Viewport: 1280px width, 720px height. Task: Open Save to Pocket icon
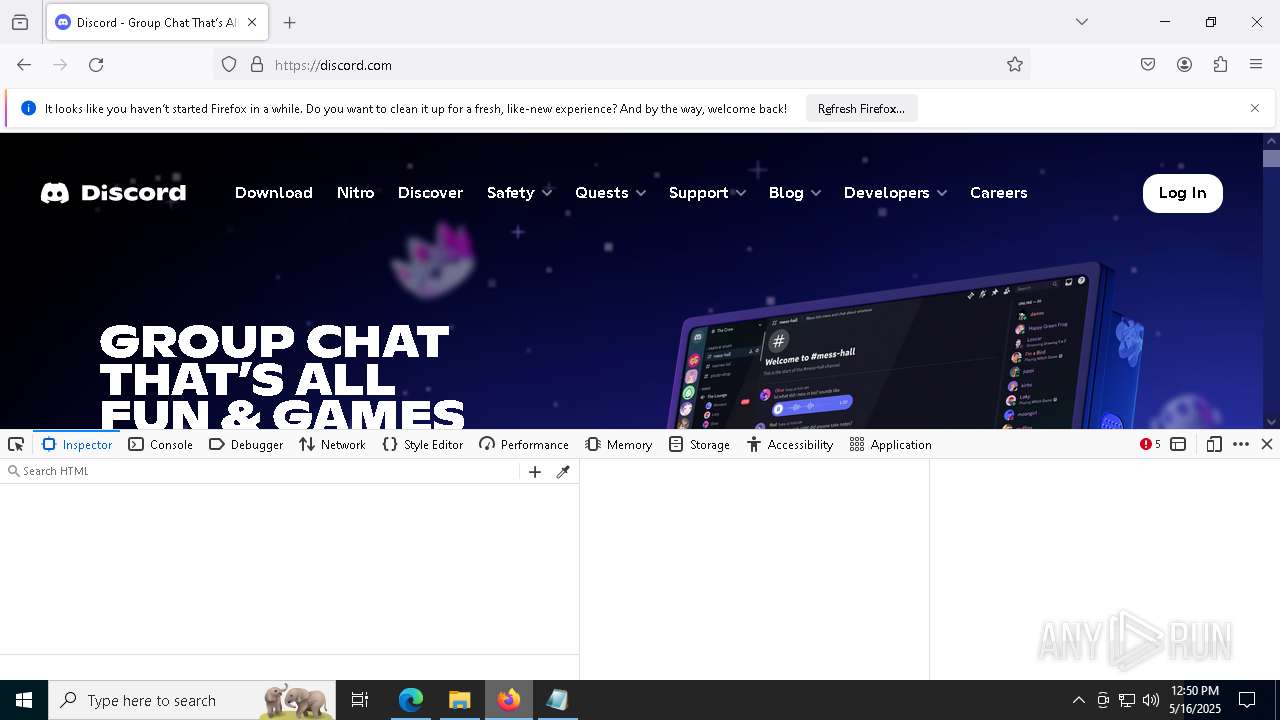(x=1148, y=65)
